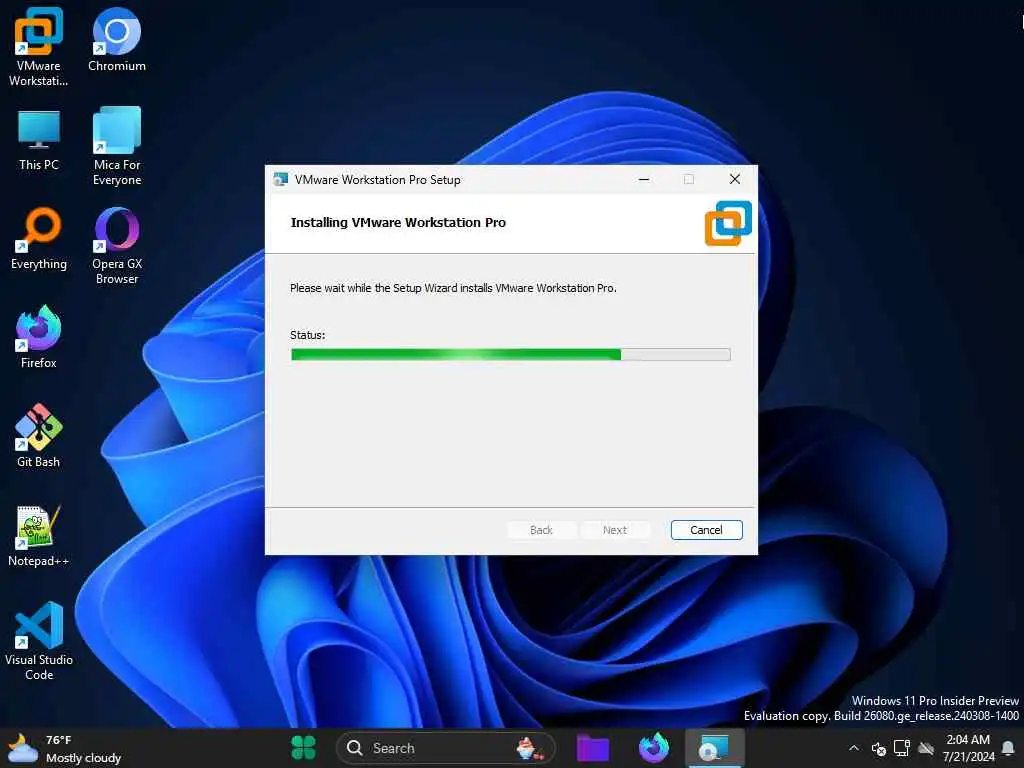
Task: Open the weather widget showing 76°F
Action: (x=64, y=749)
